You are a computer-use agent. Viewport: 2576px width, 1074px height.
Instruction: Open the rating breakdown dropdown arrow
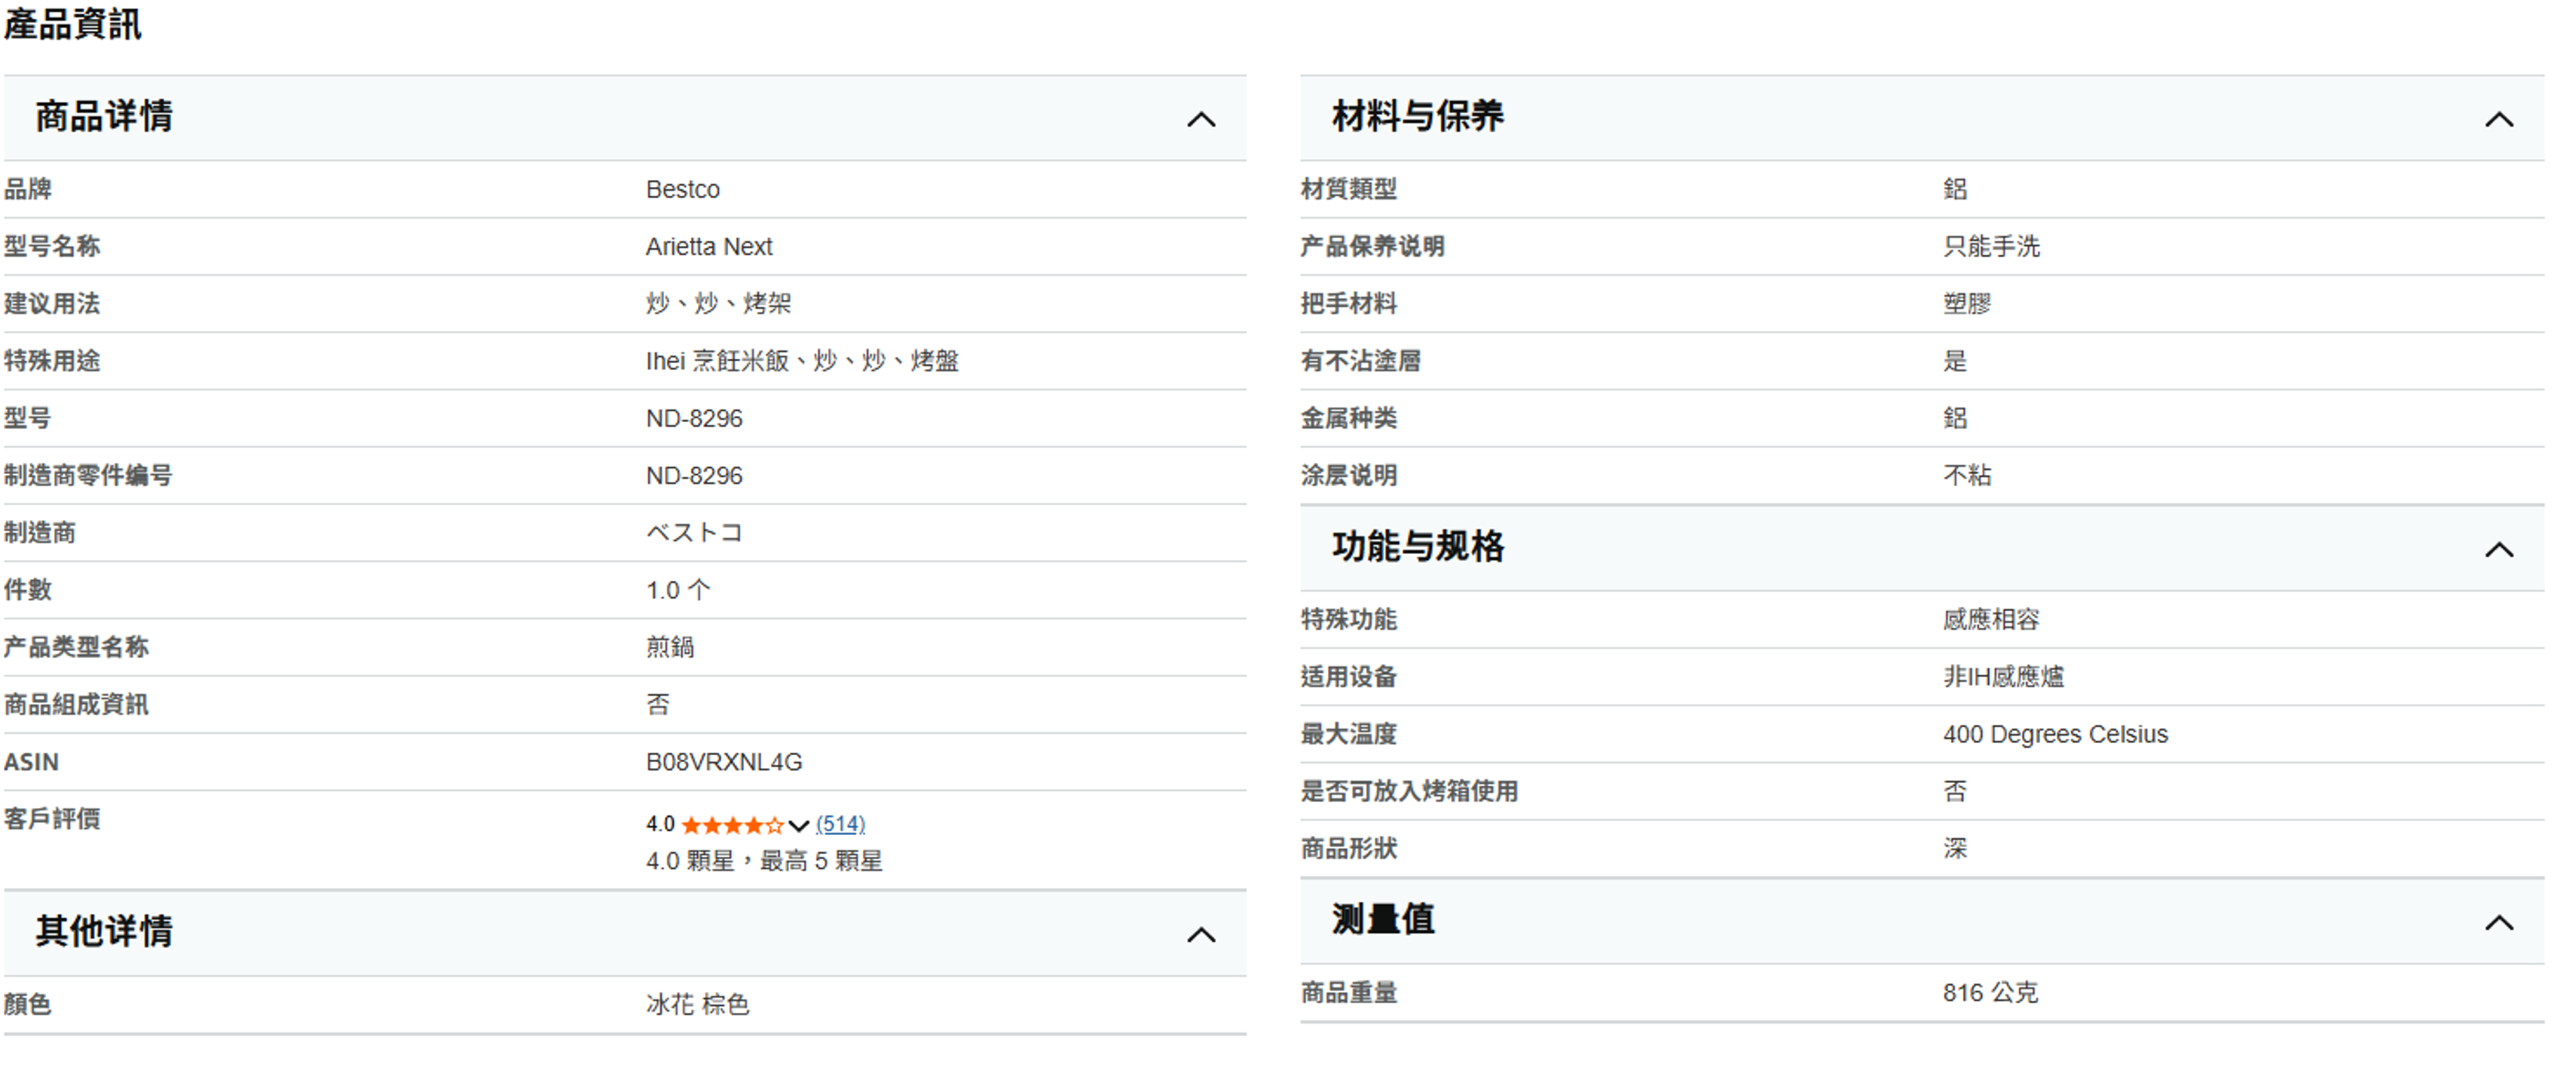pyautogui.click(x=798, y=825)
